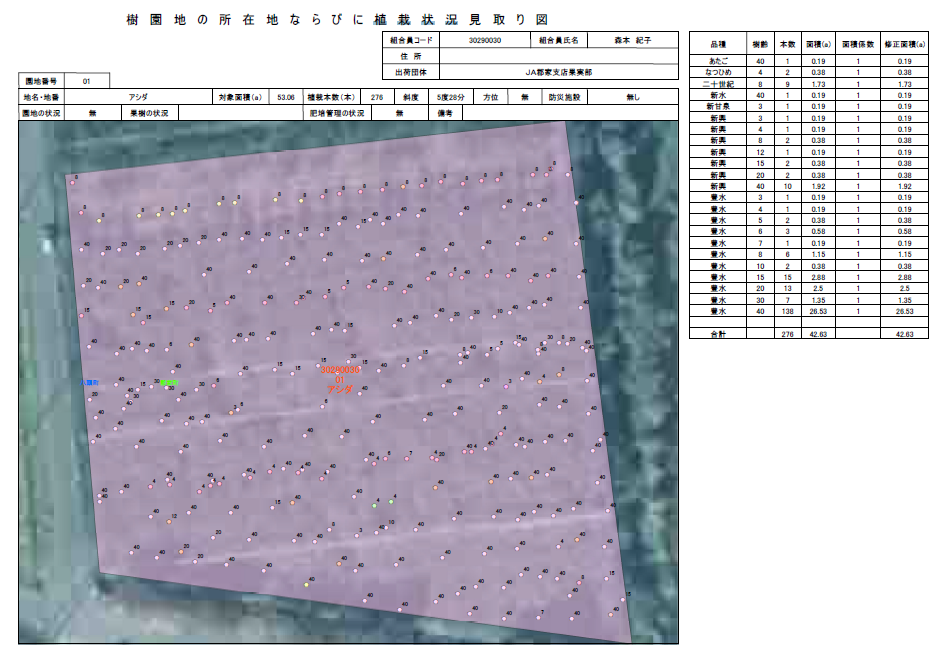Click the 地名・地番 value アシダ
The height and width of the screenshot is (663, 945).
[139, 98]
